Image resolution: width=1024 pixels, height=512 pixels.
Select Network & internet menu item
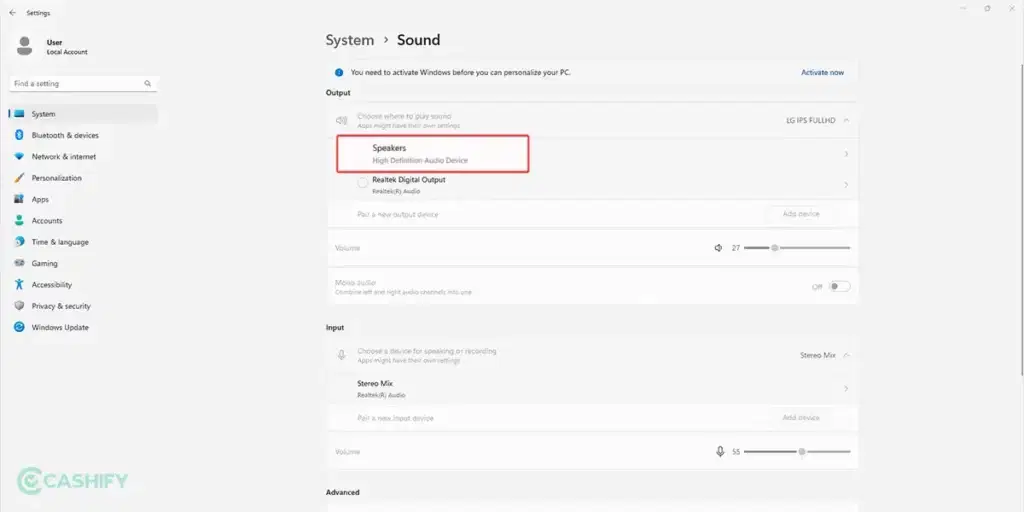(84, 157)
